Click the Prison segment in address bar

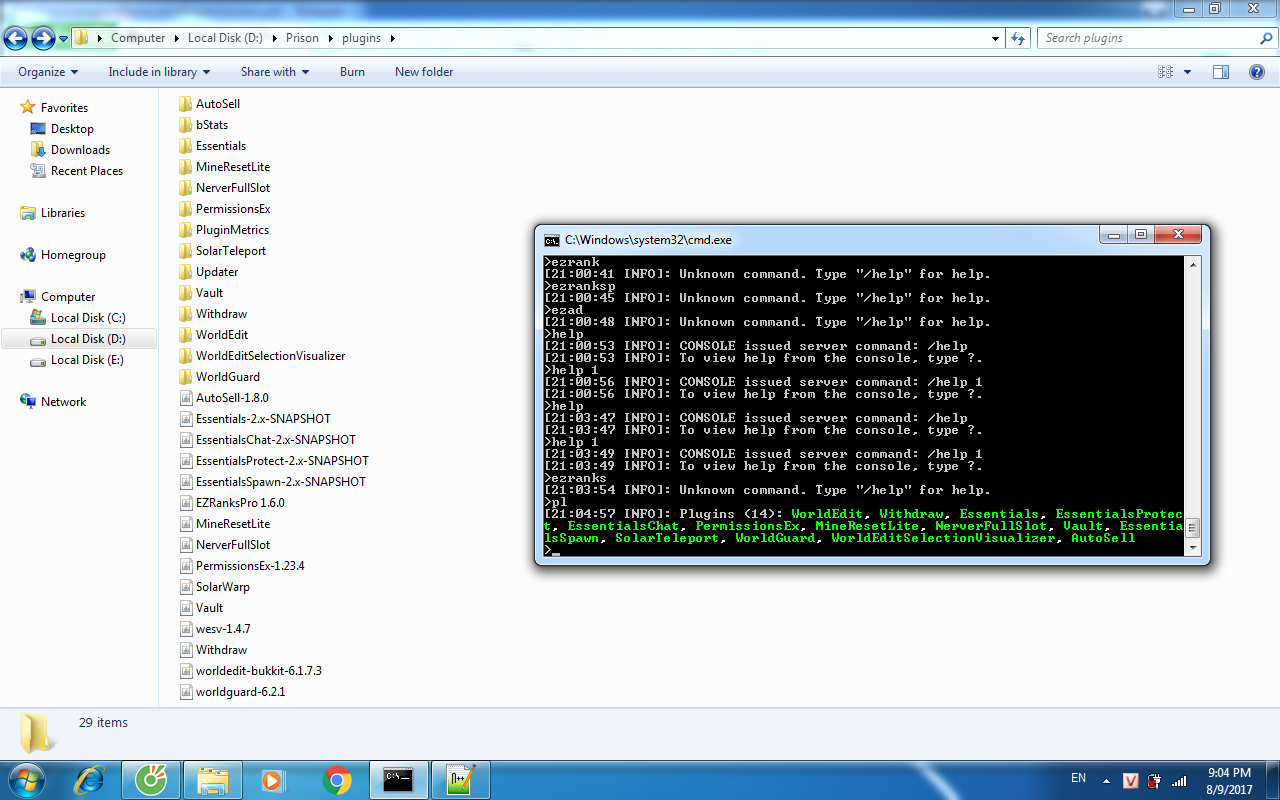pos(302,38)
